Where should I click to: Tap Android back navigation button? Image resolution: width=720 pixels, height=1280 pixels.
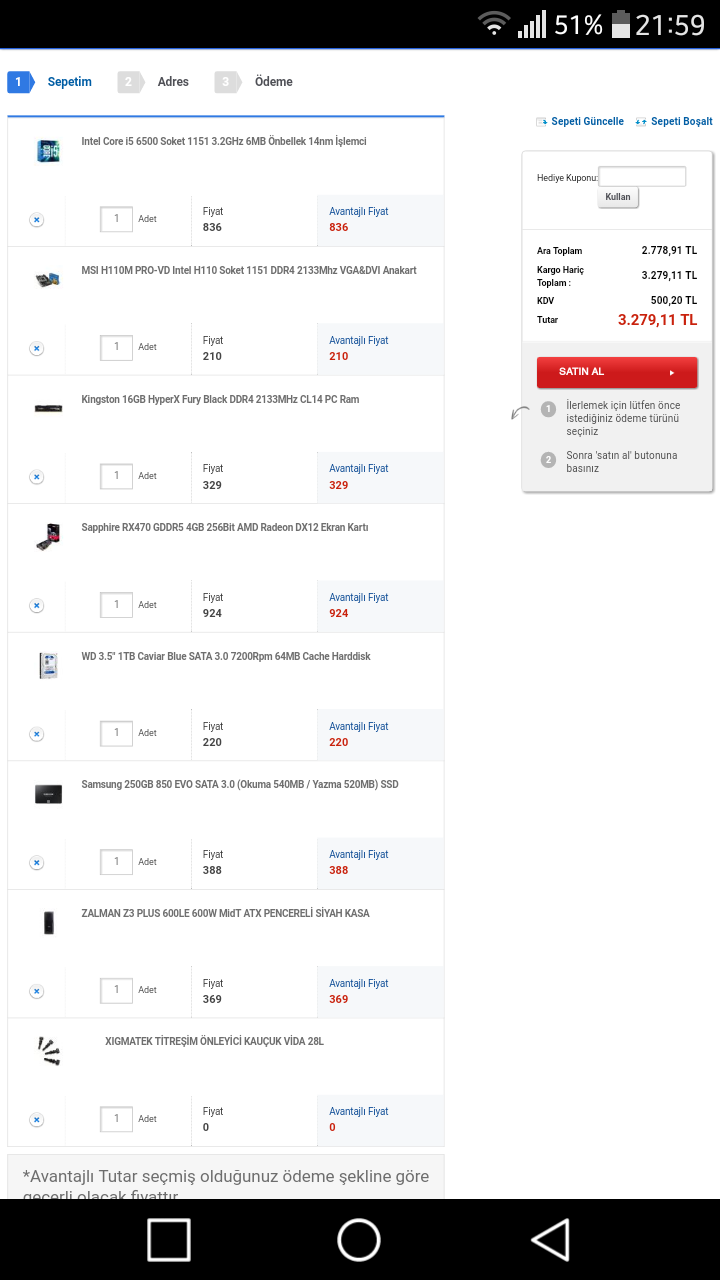click(x=550, y=1239)
